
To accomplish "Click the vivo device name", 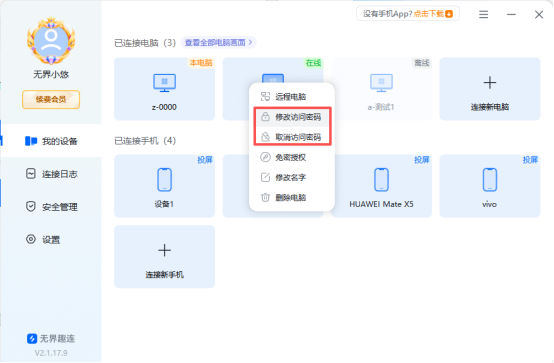I will click(x=490, y=204).
